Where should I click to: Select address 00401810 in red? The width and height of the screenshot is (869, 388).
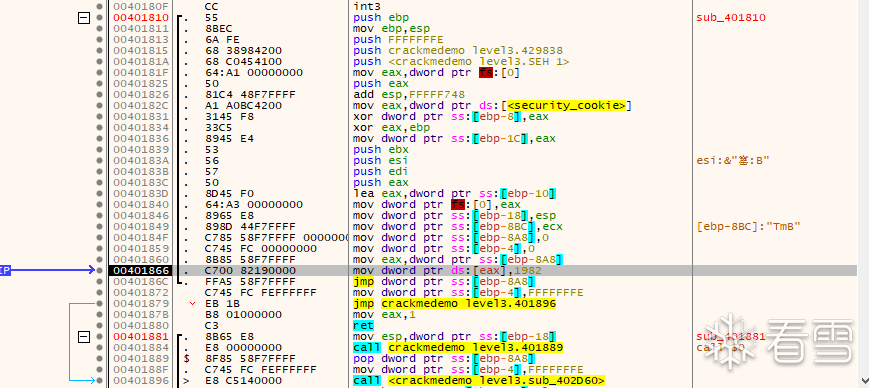[141, 18]
